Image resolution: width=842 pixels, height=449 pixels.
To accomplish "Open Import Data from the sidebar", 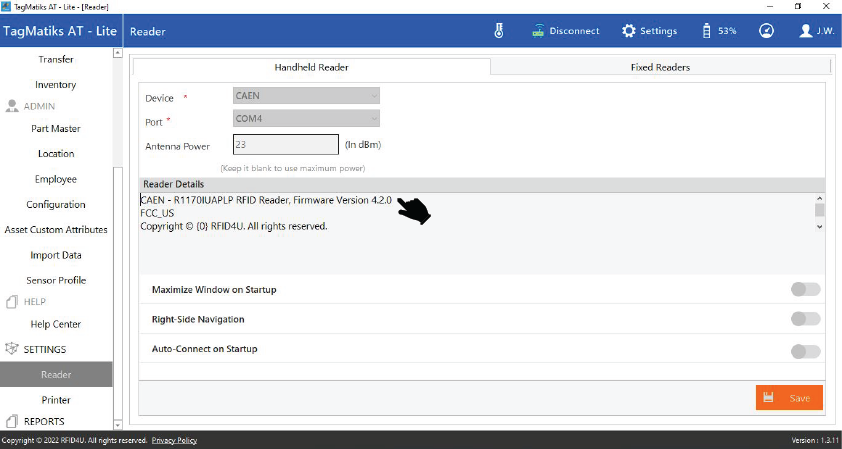I will [56, 255].
